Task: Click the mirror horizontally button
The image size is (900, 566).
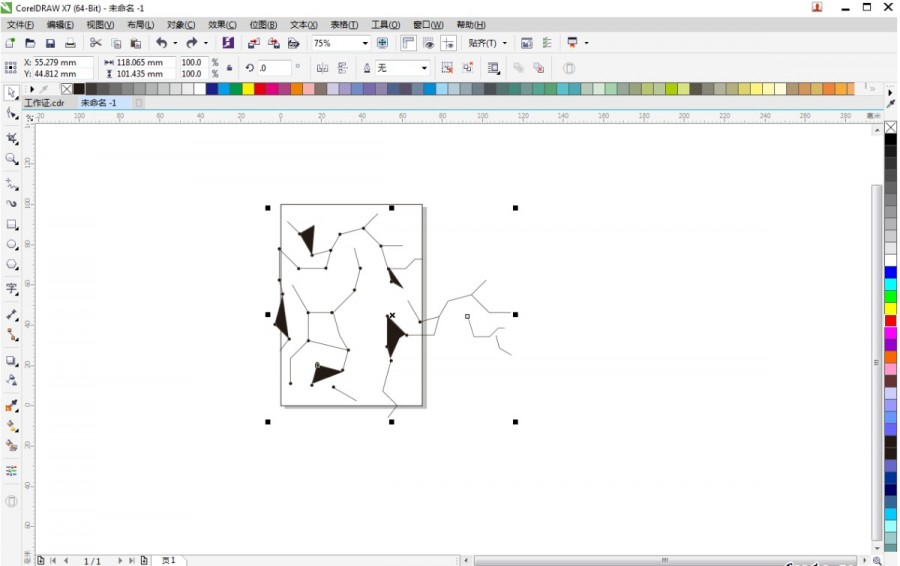Action: pyautogui.click(x=323, y=68)
